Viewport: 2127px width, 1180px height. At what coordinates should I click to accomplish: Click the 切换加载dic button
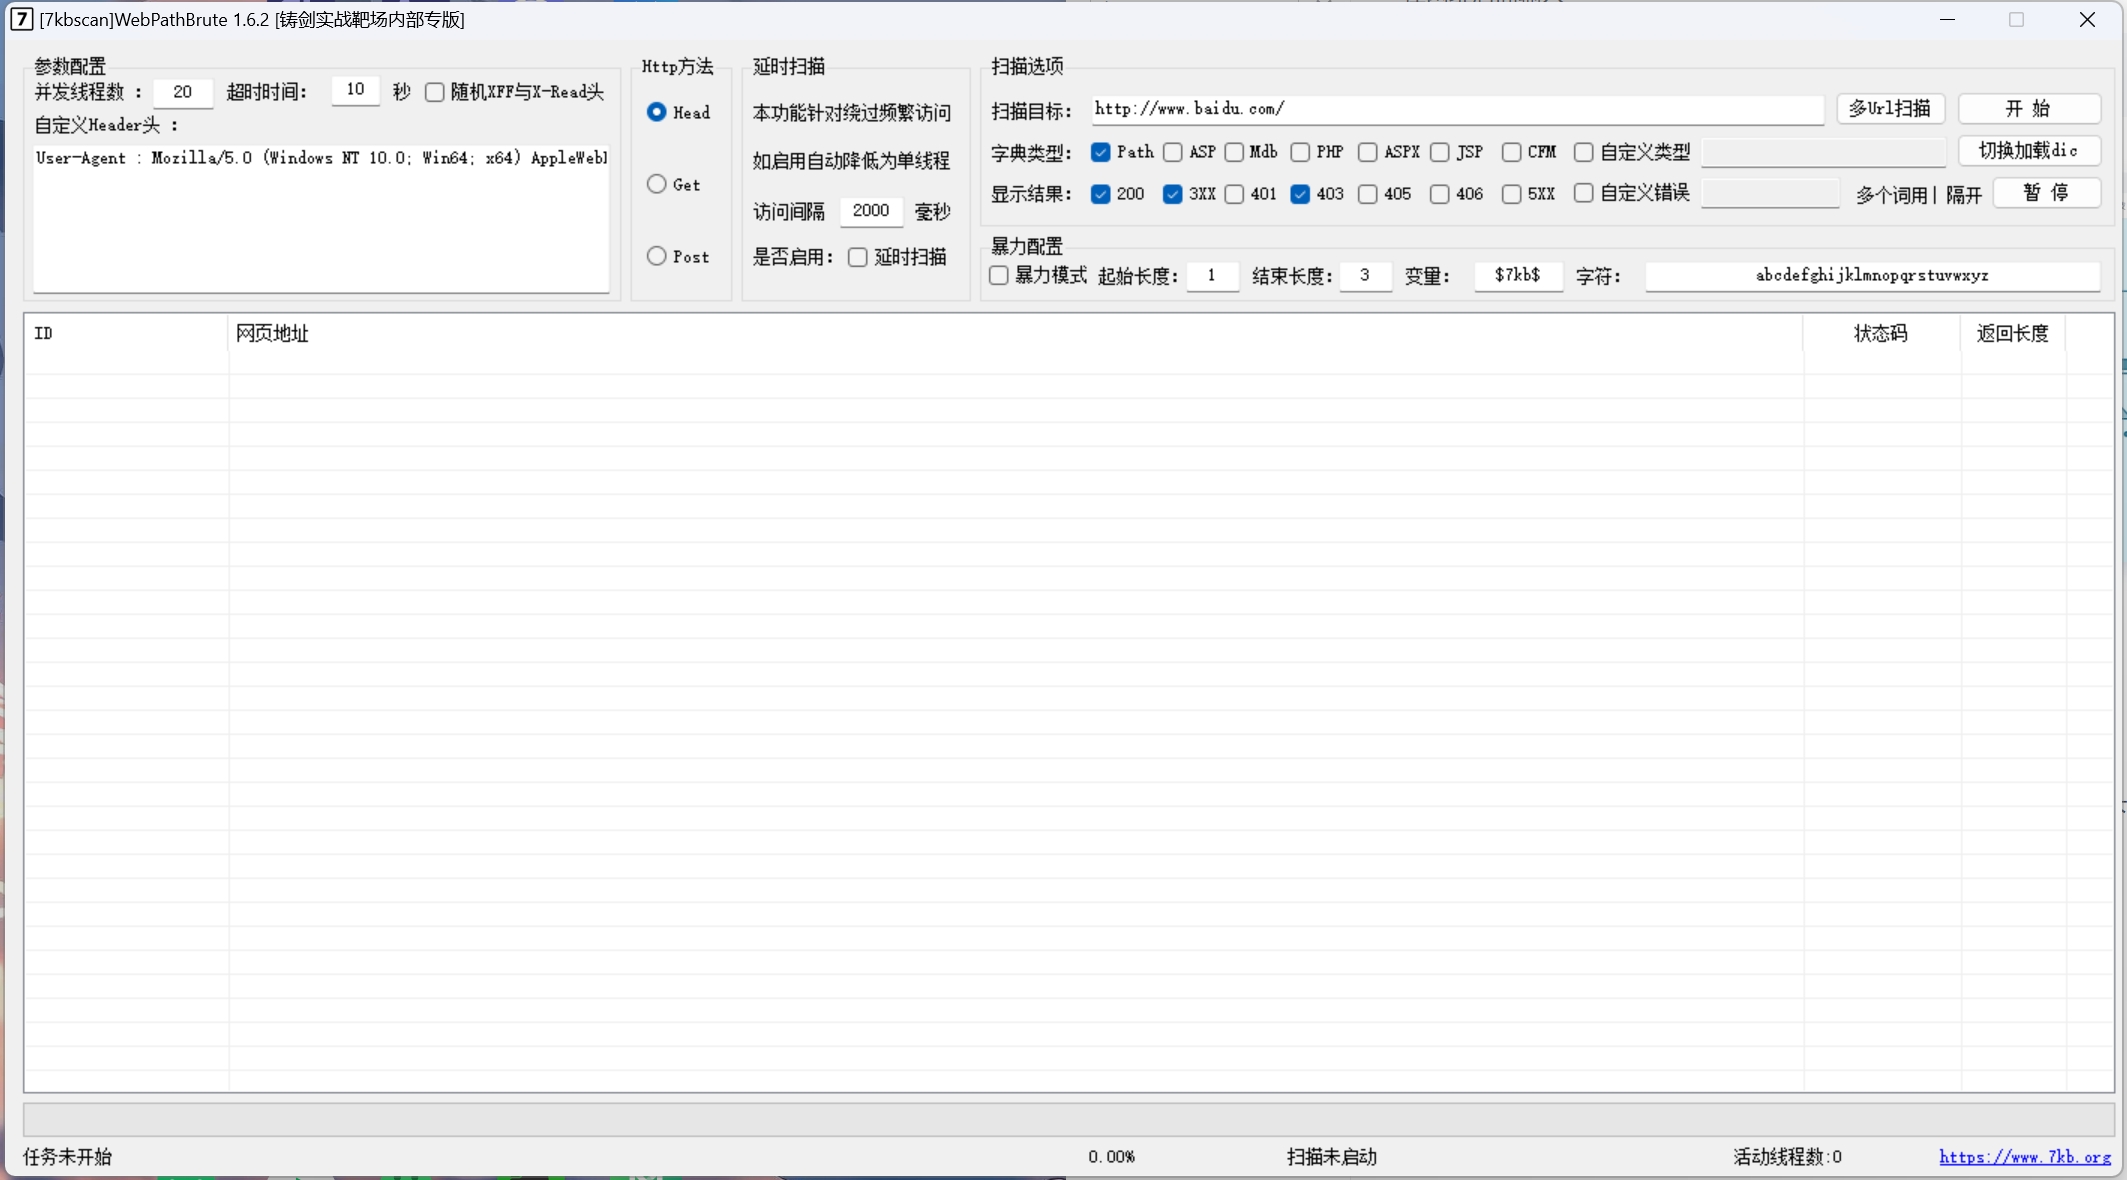click(x=2028, y=151)
